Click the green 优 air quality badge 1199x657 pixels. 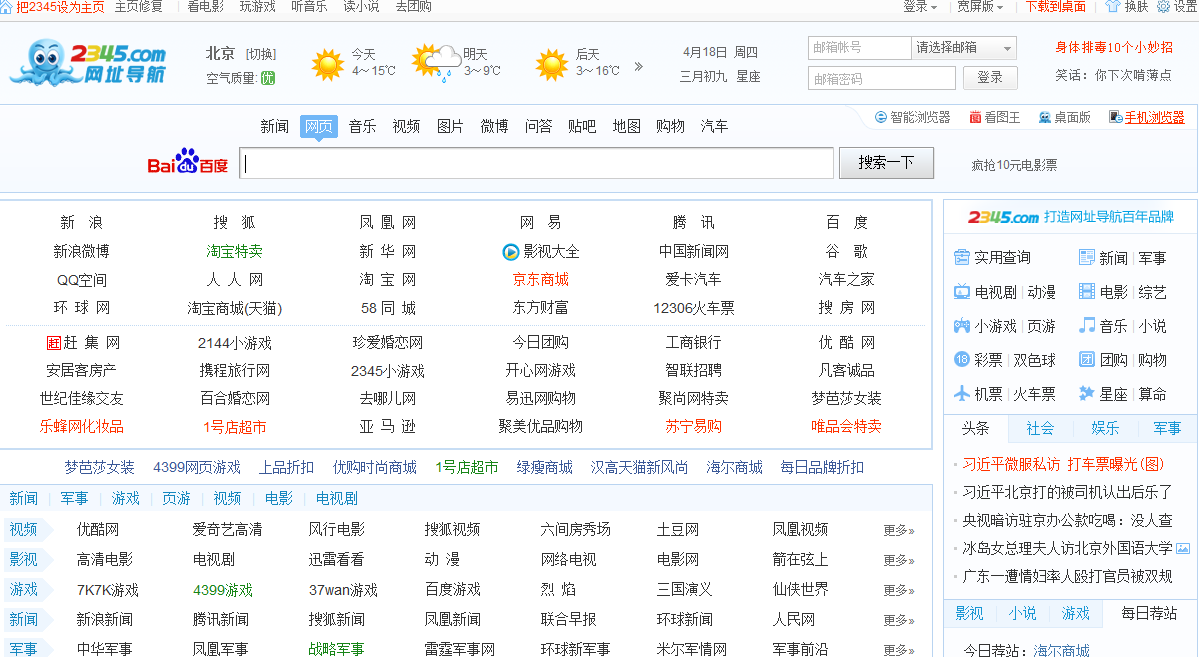[x=268, y=78]
